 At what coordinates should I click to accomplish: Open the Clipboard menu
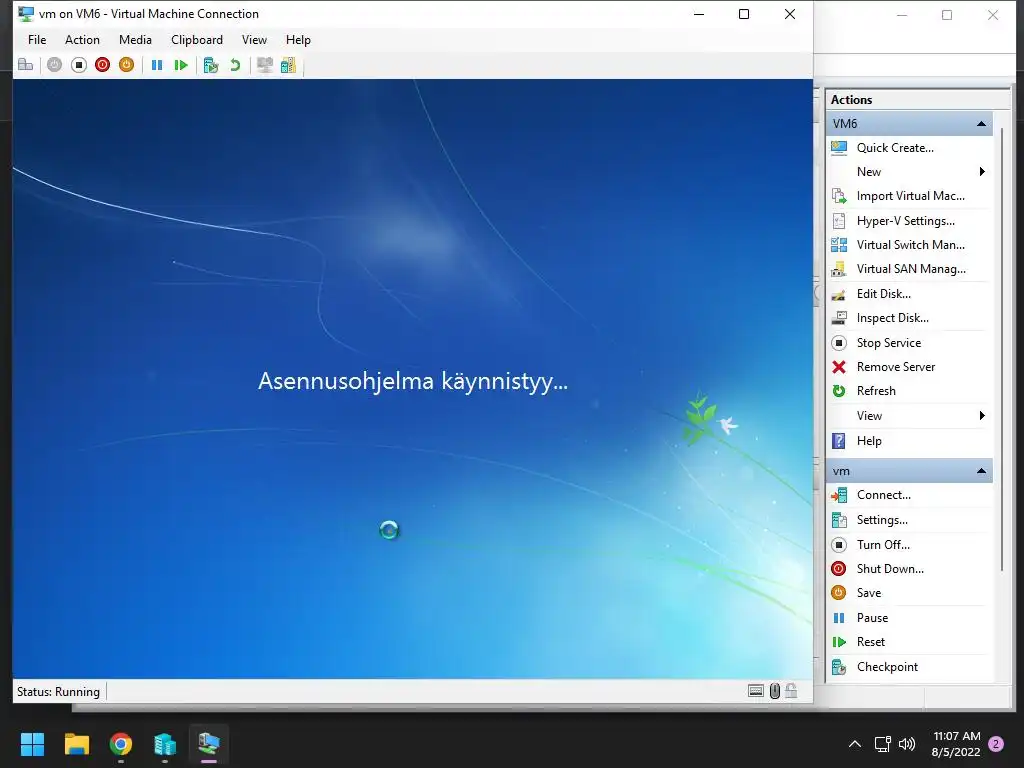click(197, 40)
